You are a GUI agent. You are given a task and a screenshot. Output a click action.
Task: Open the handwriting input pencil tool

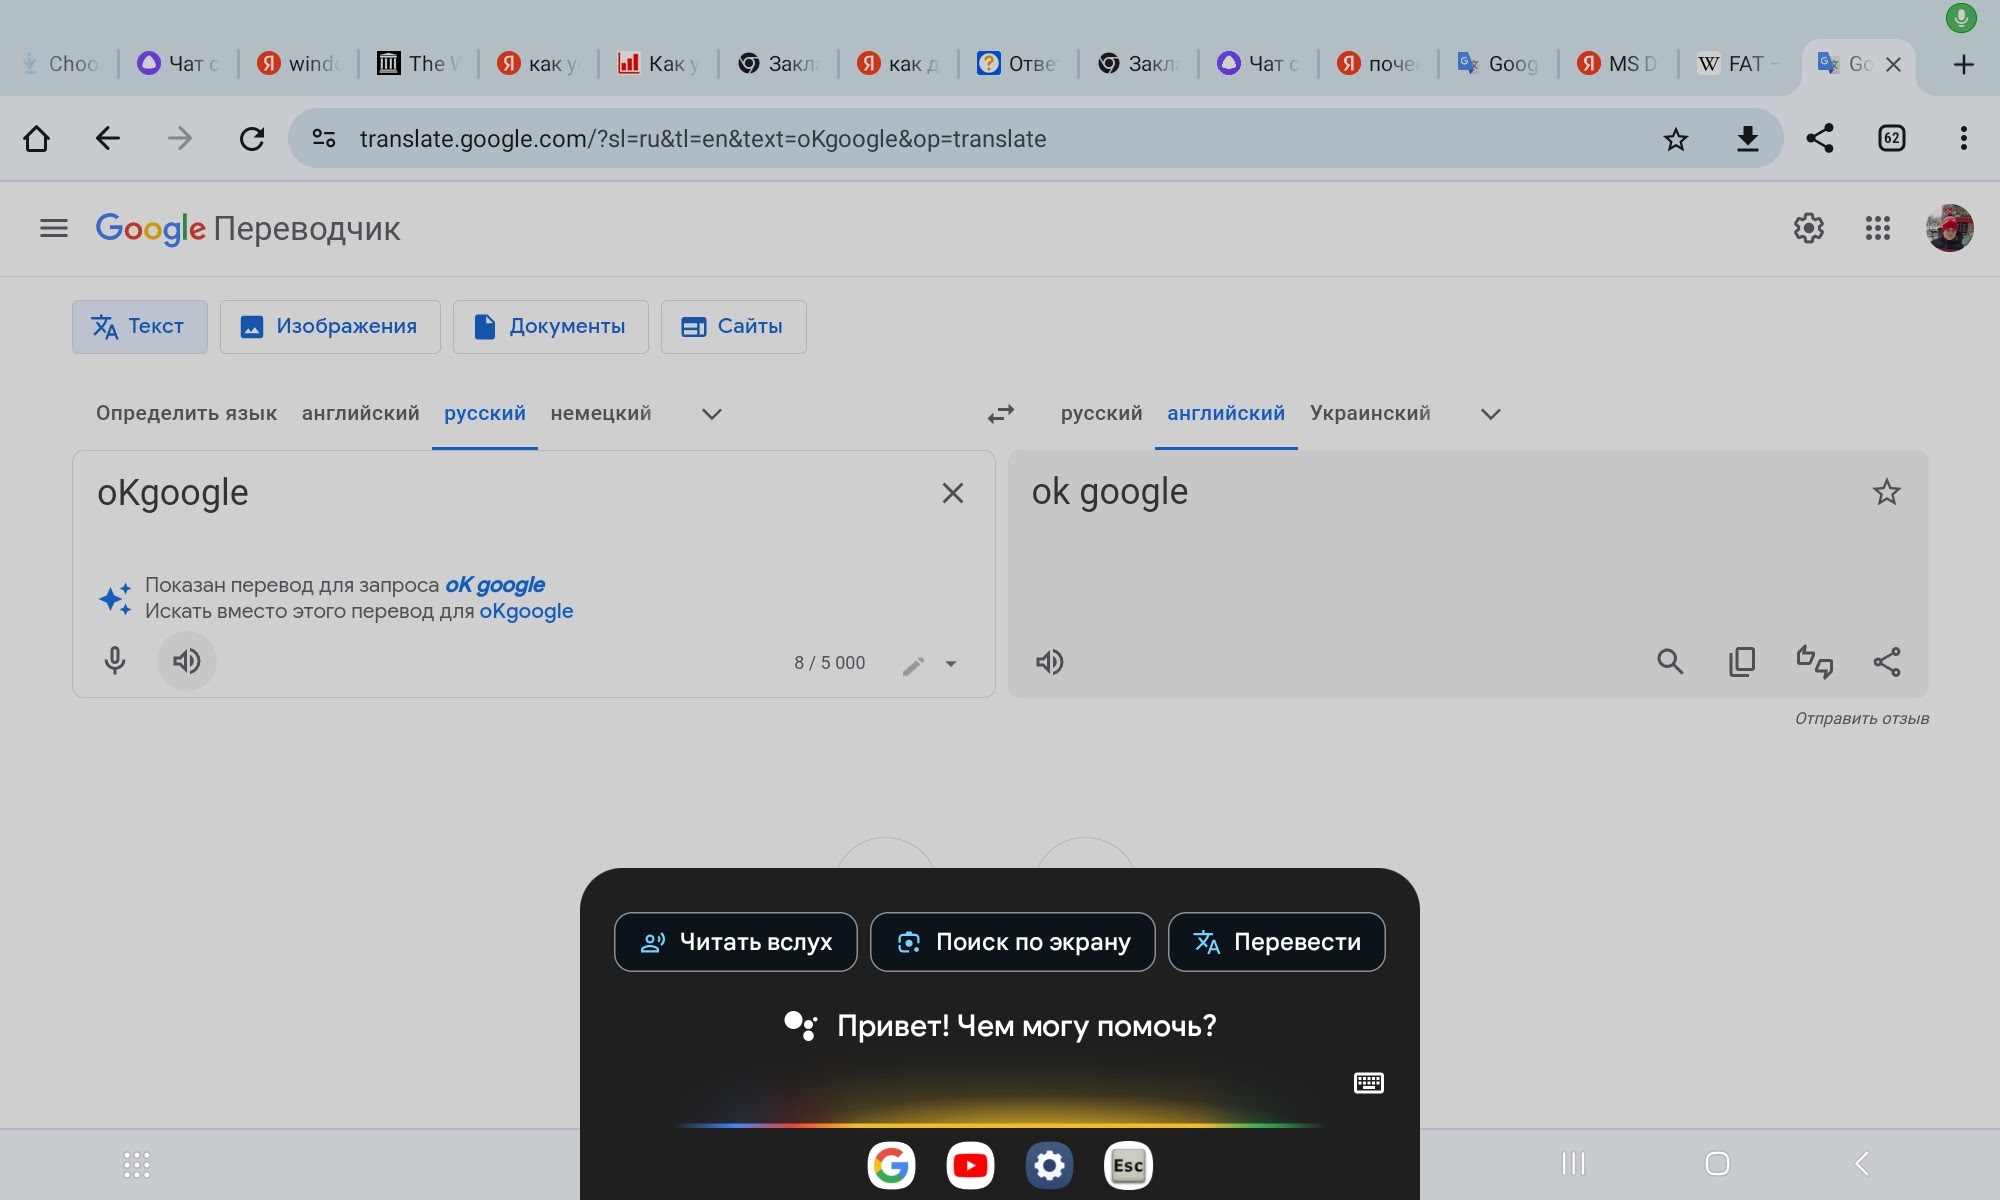click(913, 665)
